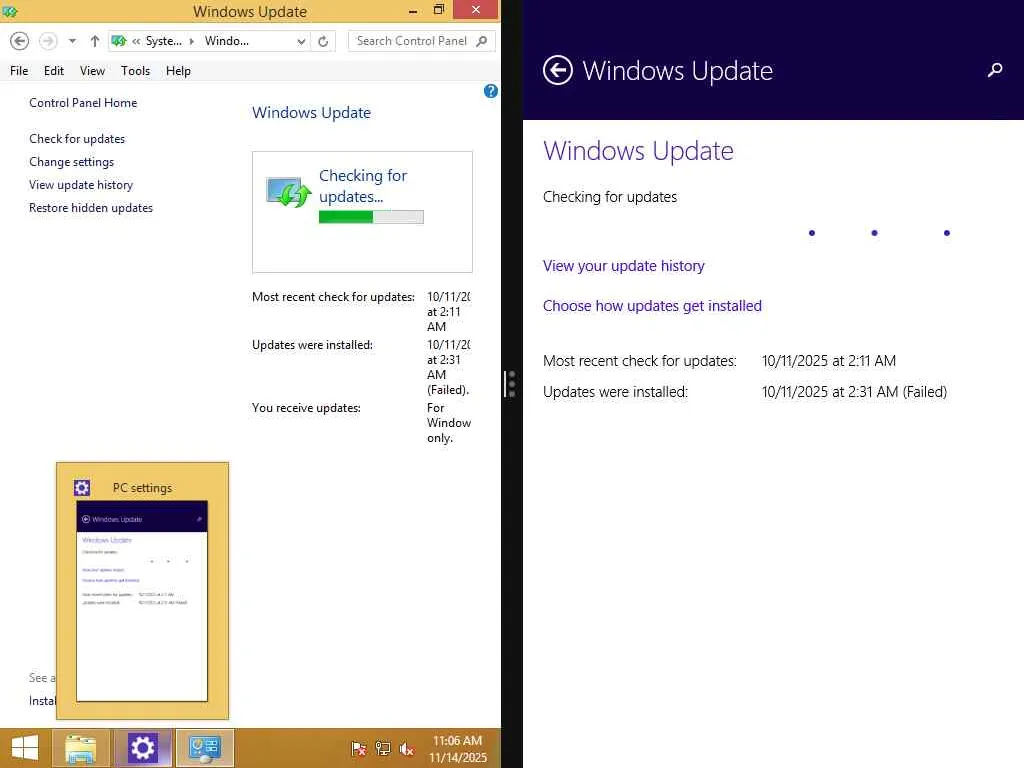Click the Forward arrow in Control Panel

click(x=48, y=41)
